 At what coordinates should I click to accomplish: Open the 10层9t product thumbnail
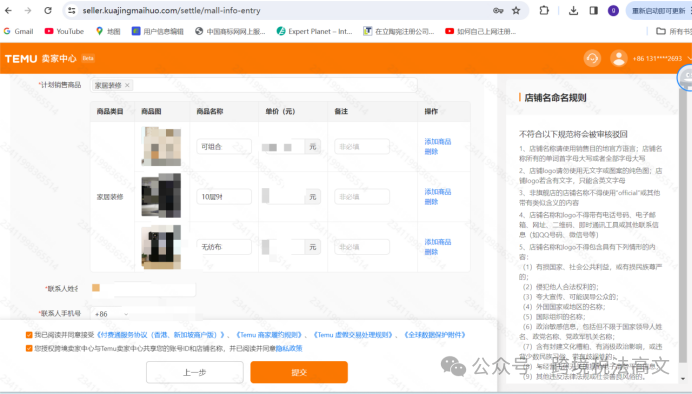click(161, 195)
